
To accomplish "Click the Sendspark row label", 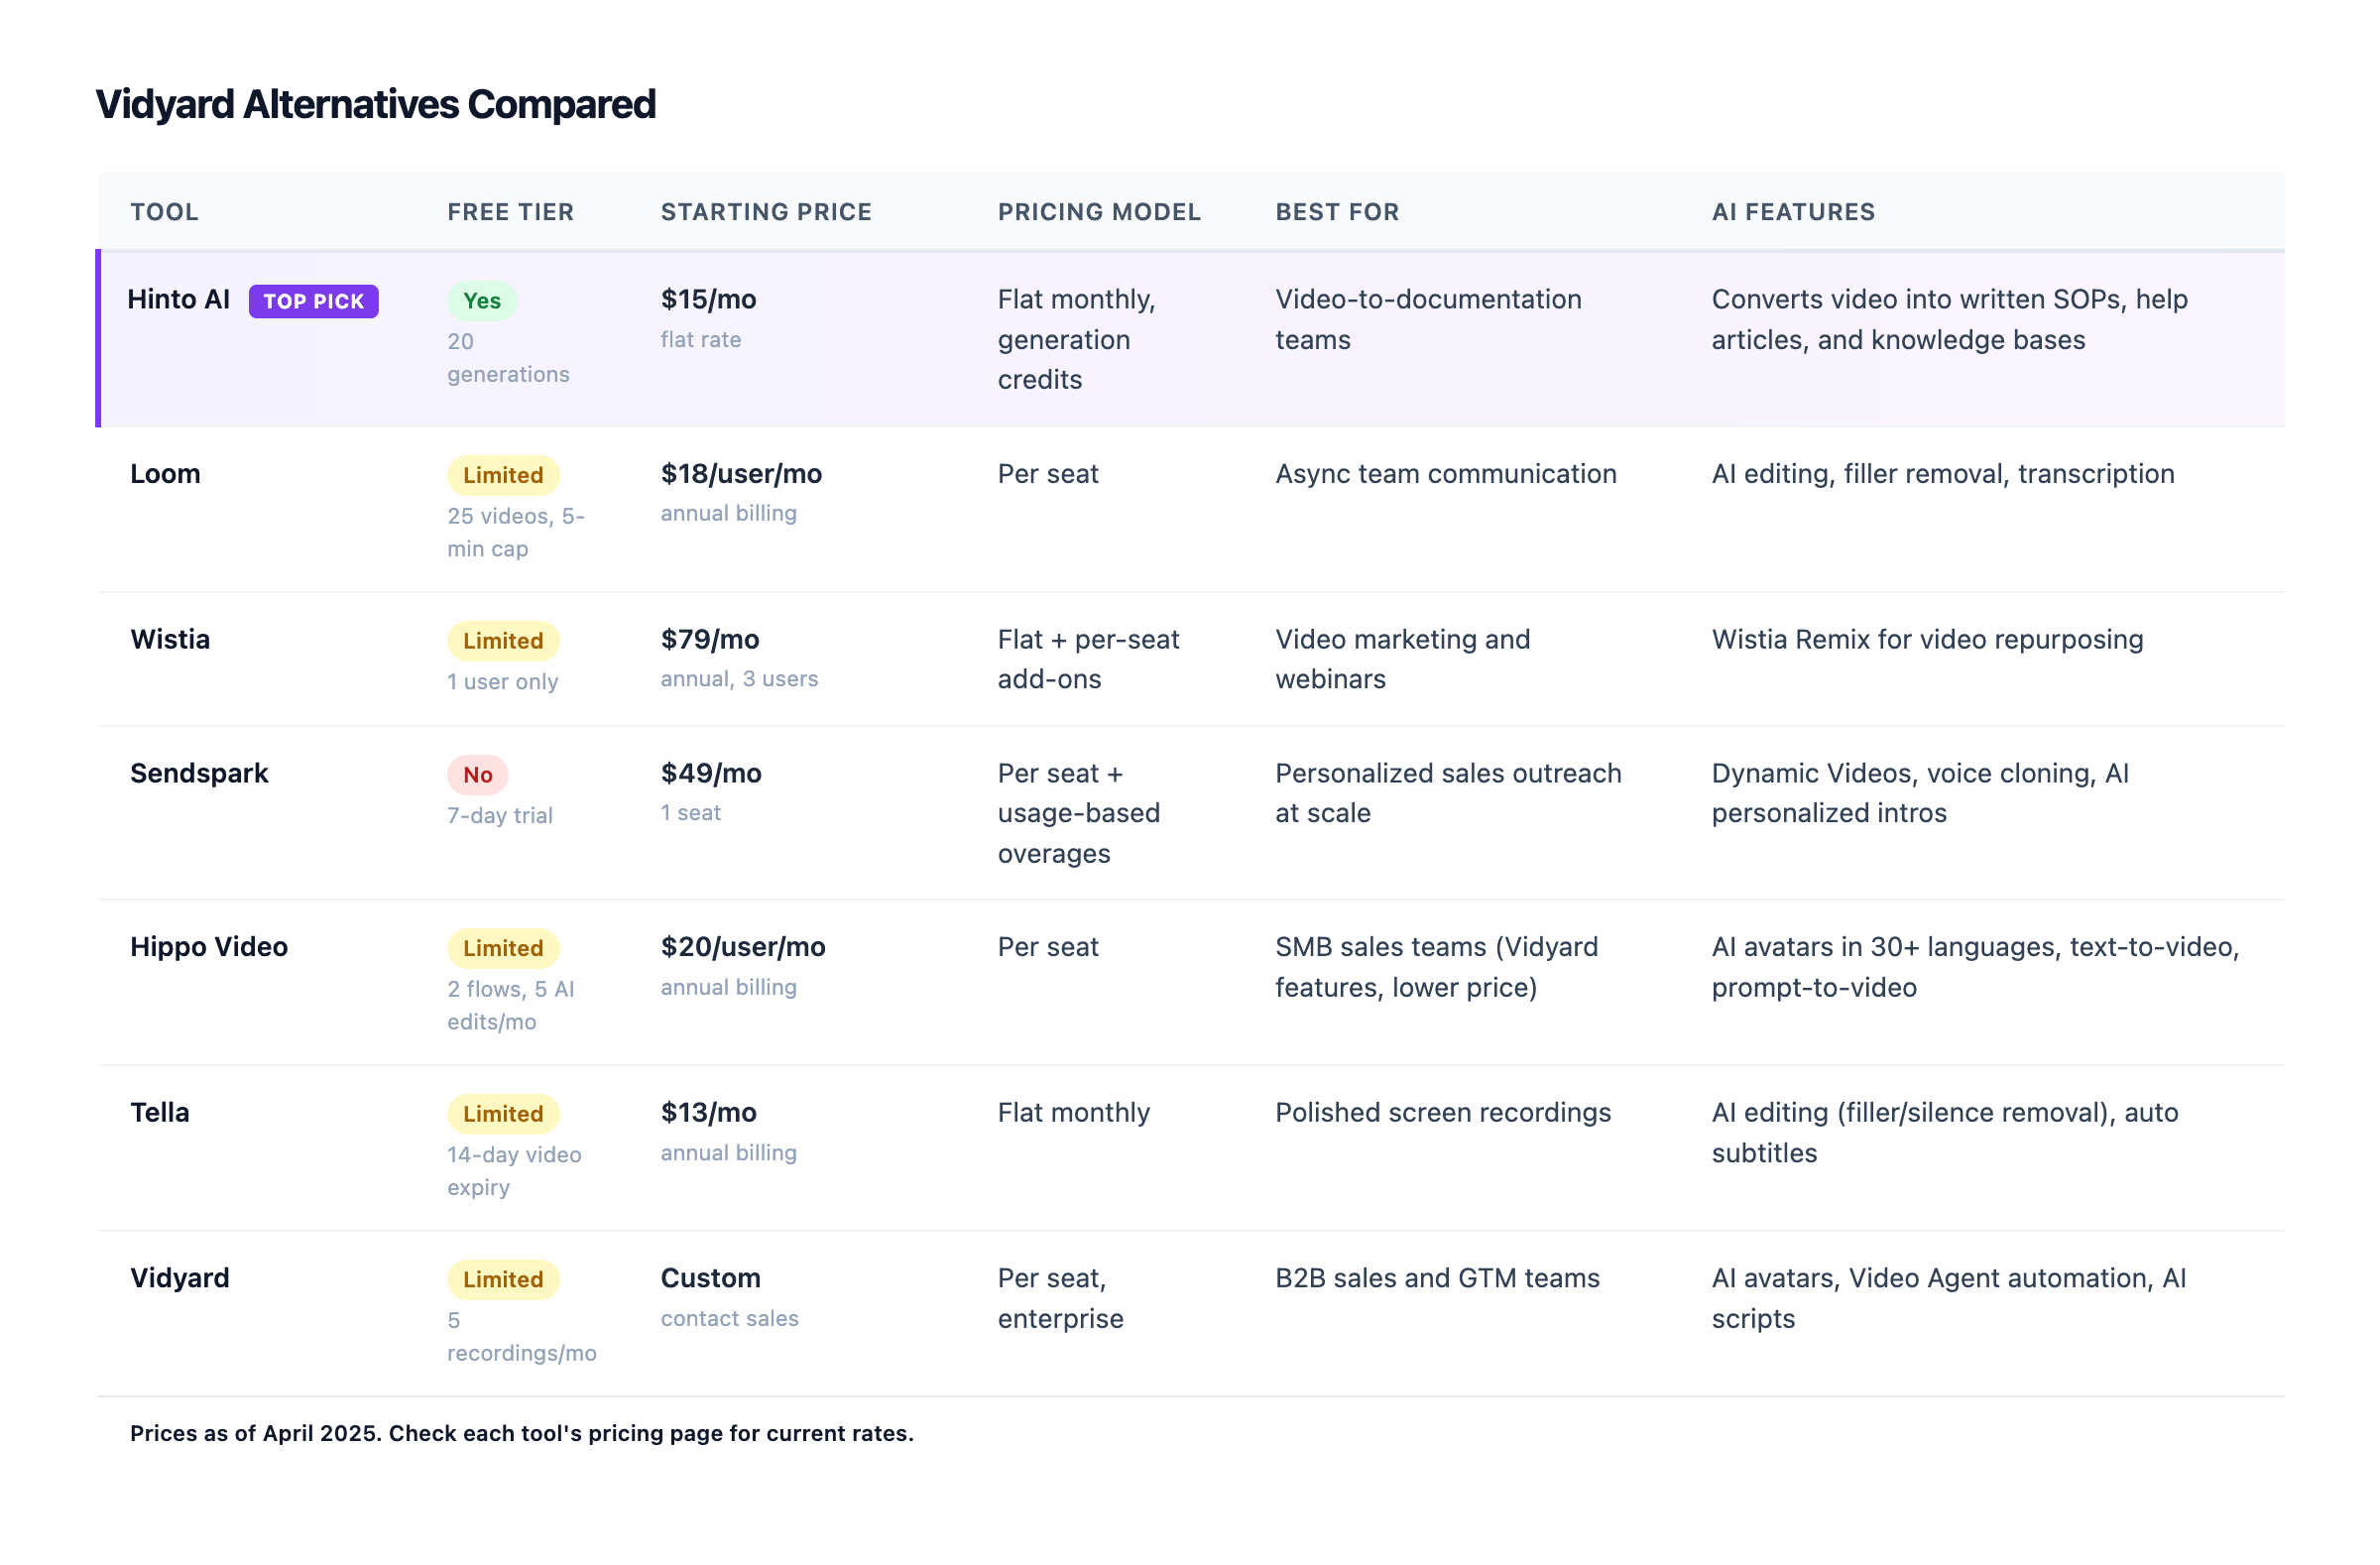I will (200, 772).
